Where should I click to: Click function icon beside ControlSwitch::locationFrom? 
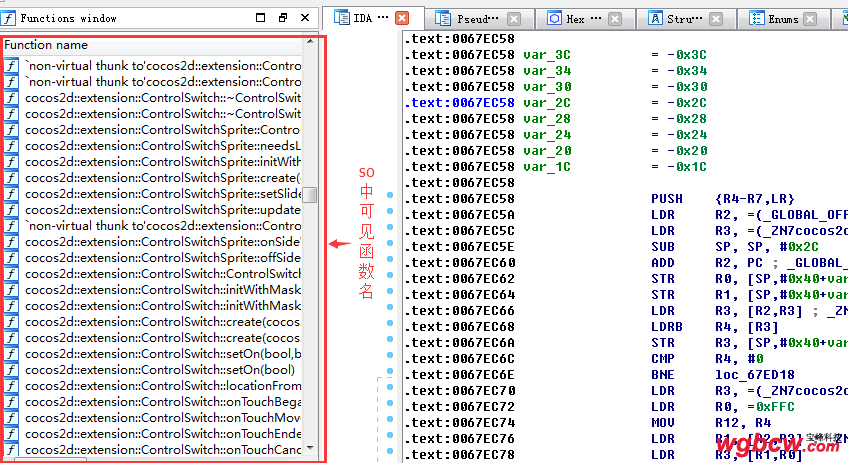coord(11,386)
